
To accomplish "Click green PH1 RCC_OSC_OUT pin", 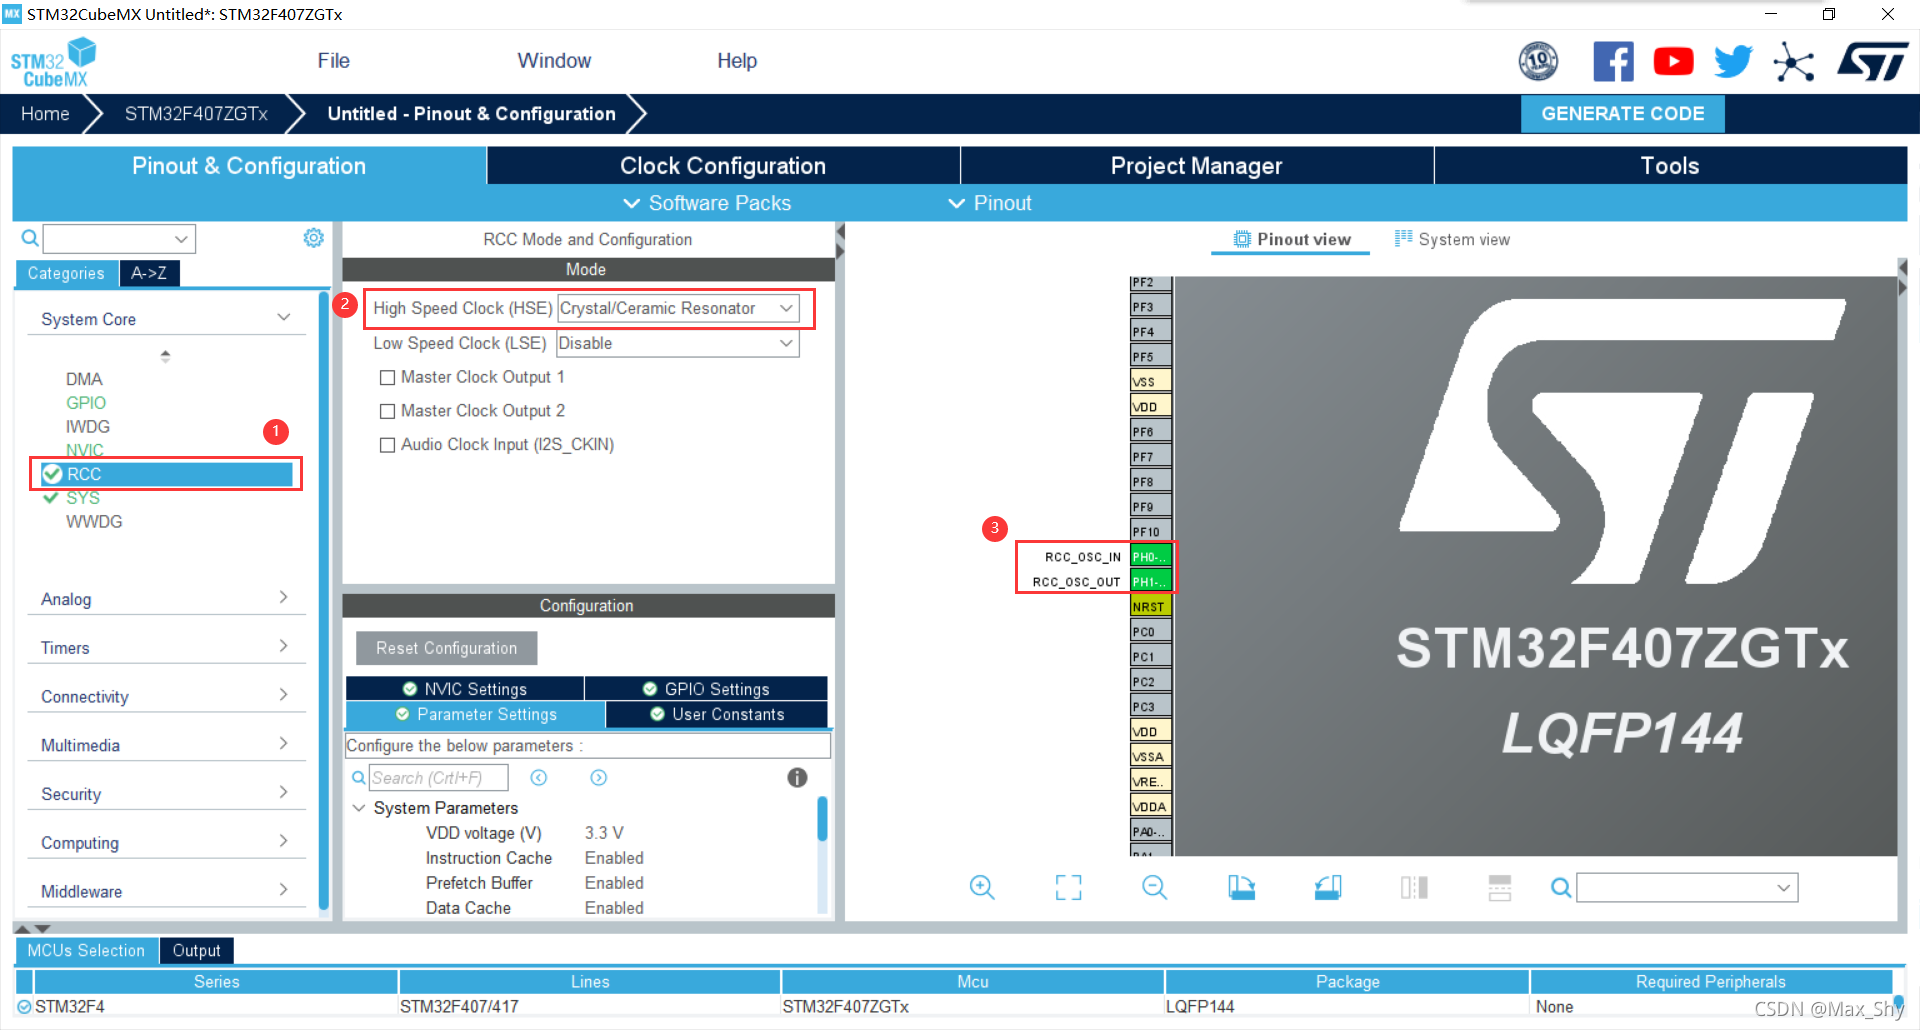I will point(1150,582).
